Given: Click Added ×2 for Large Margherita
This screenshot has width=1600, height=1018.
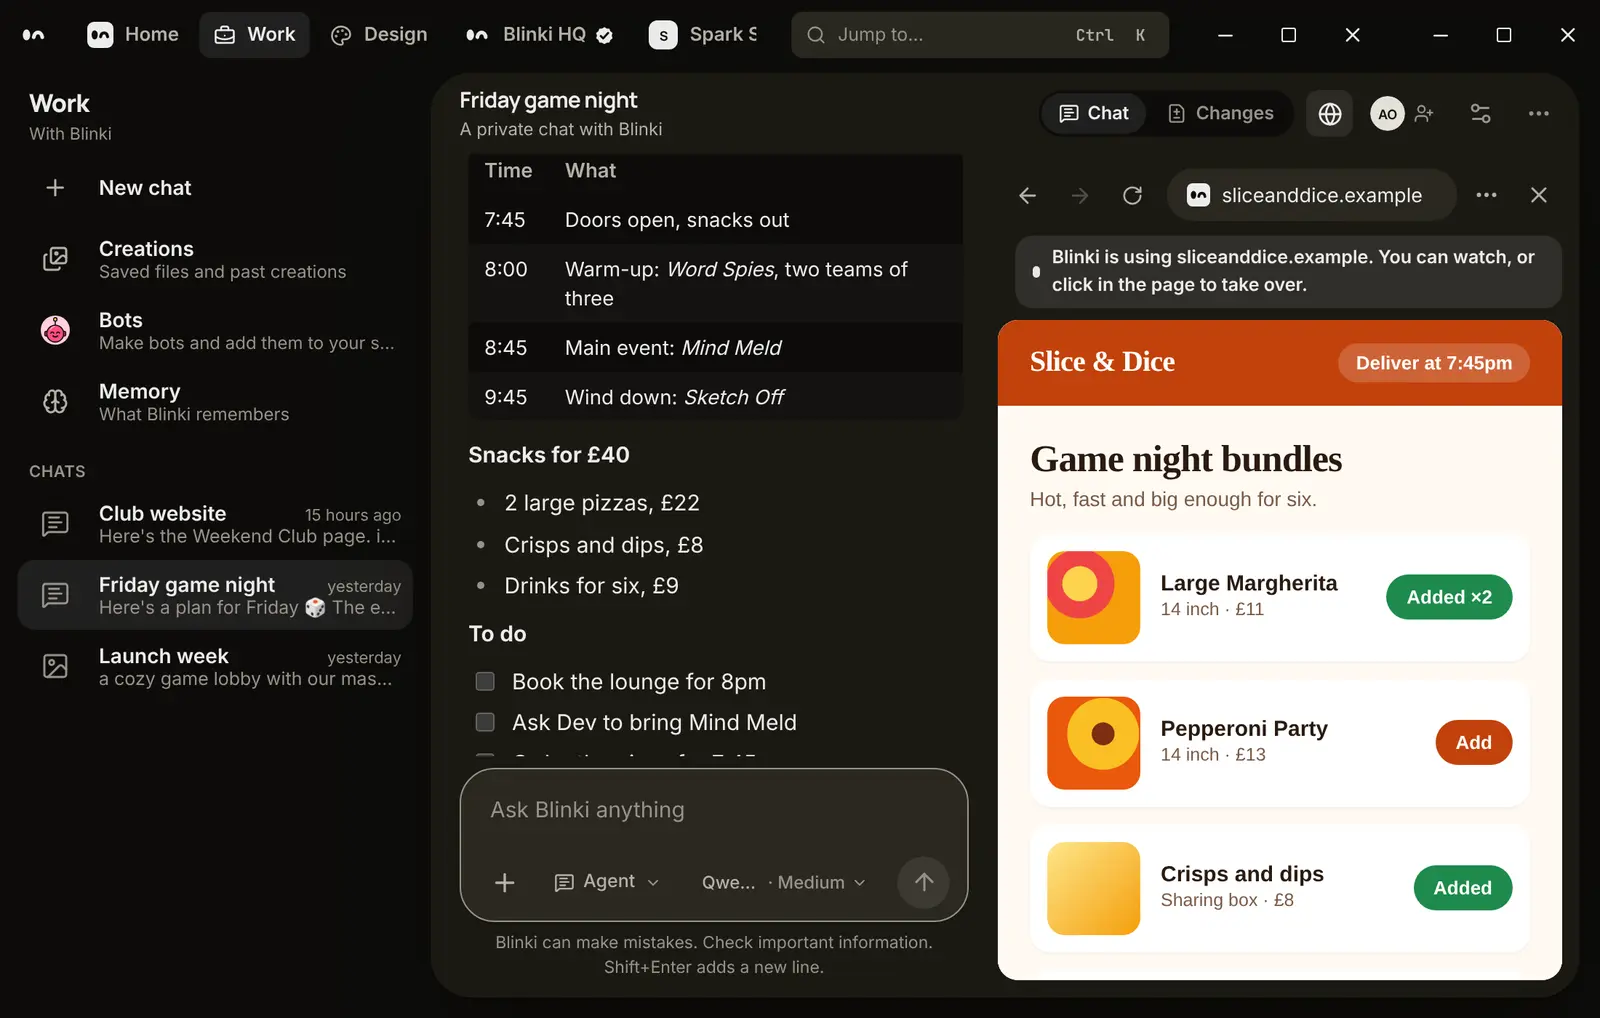Looking at the screenshot, I should point(1449,597).
